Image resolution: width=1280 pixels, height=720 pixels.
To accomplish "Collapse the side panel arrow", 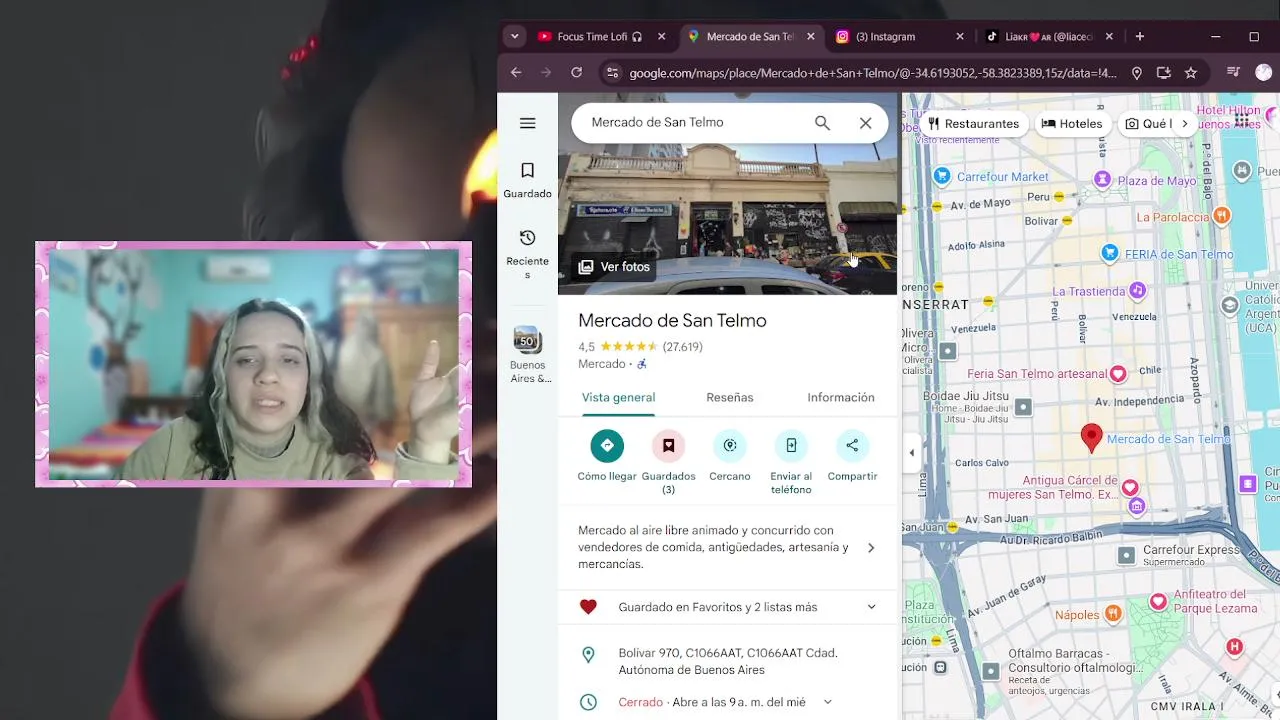I will pyautogui.click(x=911, y=453).
